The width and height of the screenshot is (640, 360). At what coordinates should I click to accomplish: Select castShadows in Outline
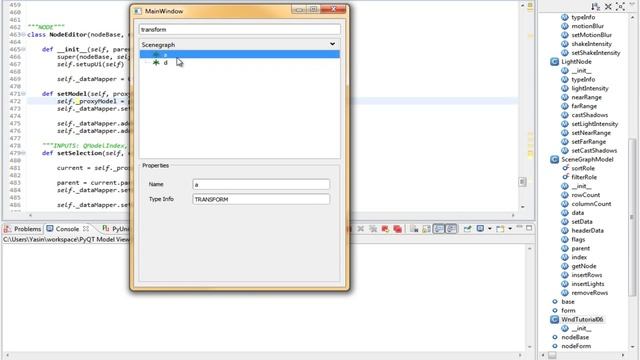[589, 115]
